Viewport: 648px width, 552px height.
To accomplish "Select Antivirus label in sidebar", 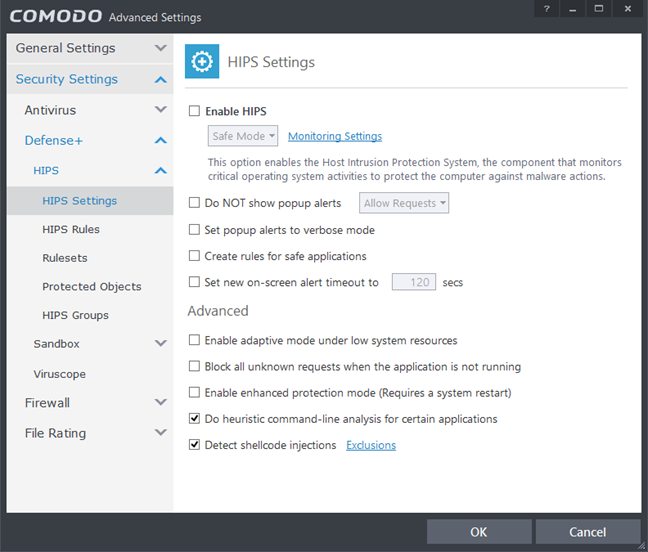I will pyautogui.click(x=50, y=110).
